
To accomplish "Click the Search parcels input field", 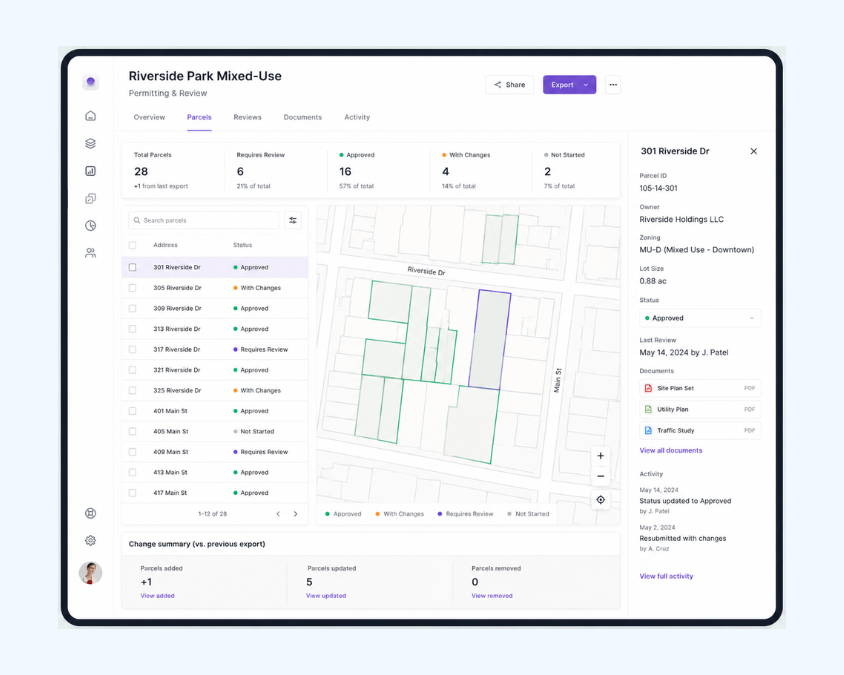I will (x=203, y=220).
